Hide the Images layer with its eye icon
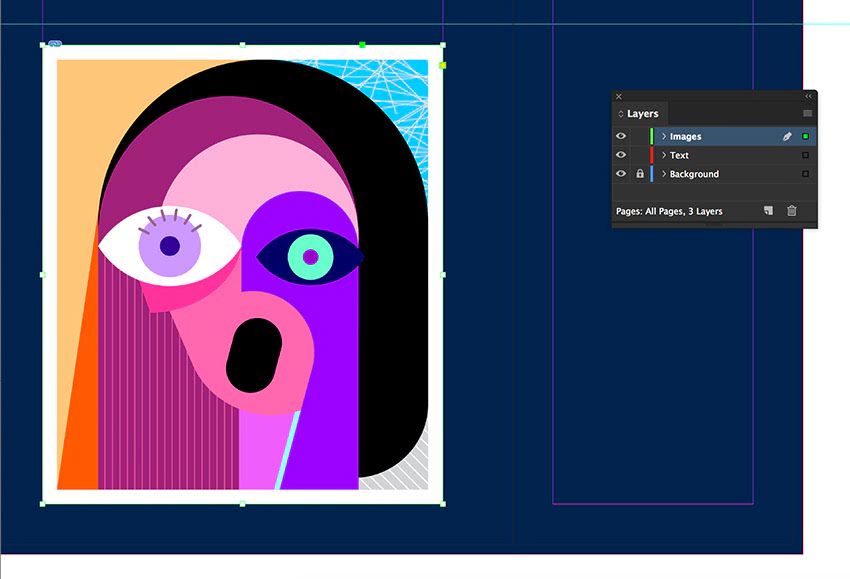This screenshot has width=850, height=579. (x=621, y=137)
